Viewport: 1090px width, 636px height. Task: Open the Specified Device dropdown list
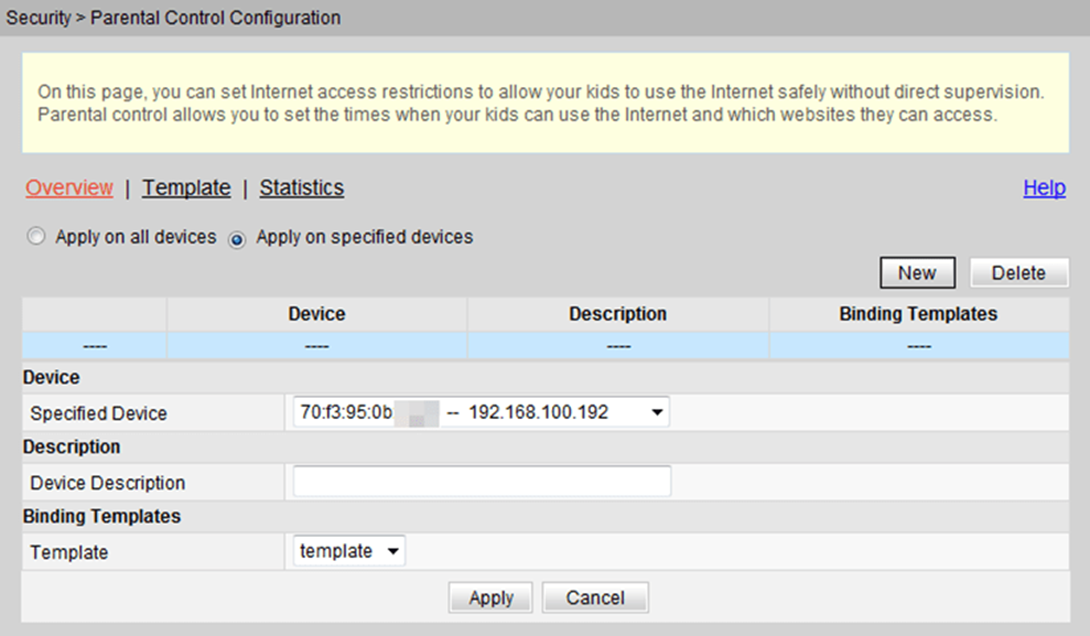[481, 412]
